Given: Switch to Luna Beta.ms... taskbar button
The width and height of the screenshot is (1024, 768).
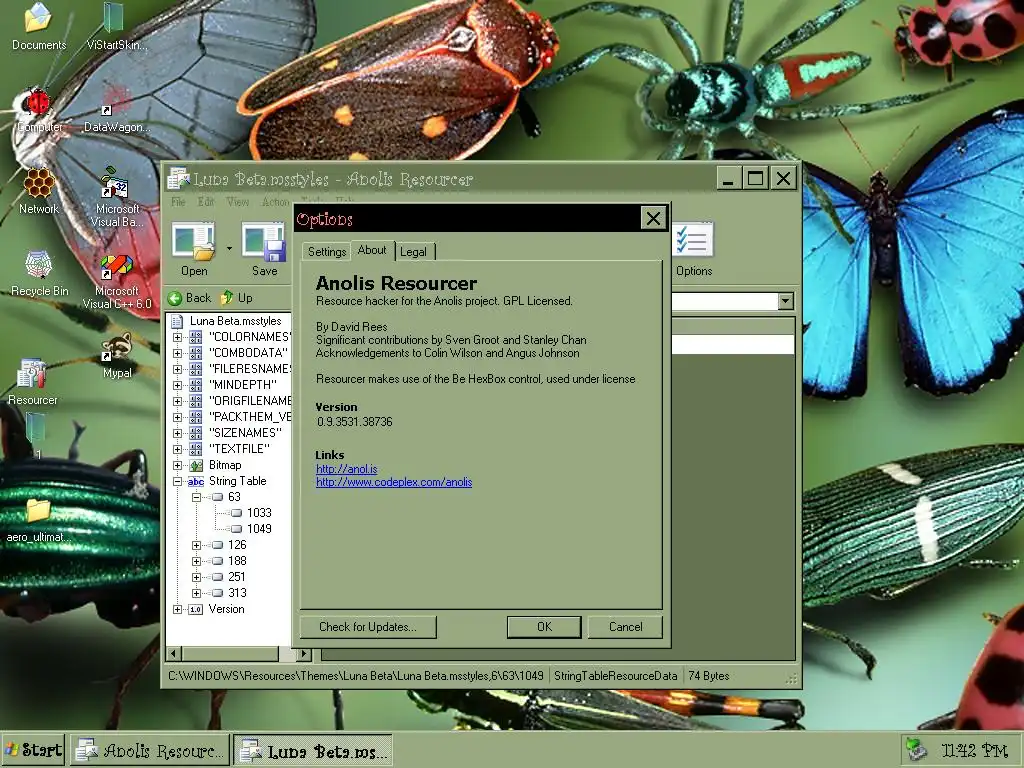Looking at the screenshot, I should tap(313, 751).
